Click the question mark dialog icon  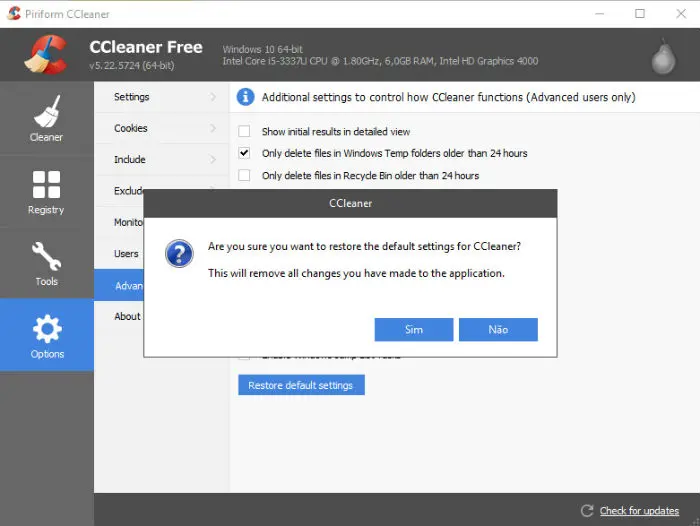(x=179, y=253)
